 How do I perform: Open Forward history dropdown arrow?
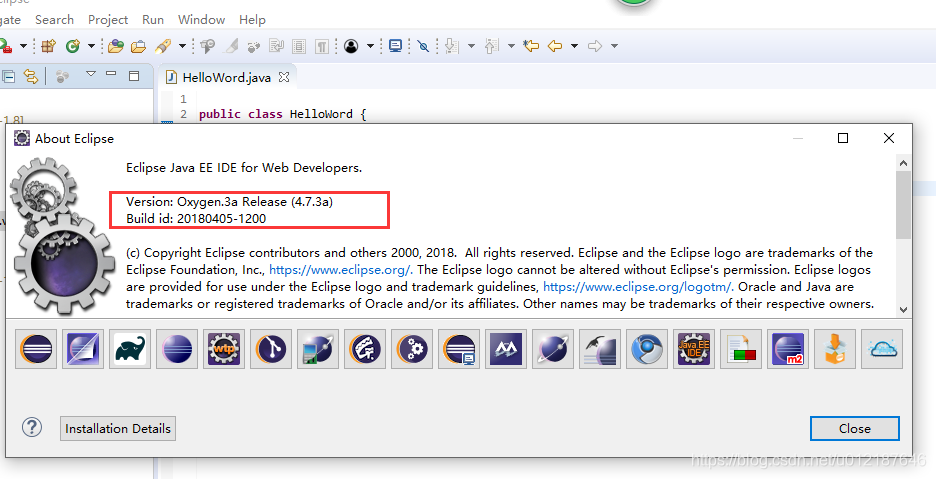614,46
